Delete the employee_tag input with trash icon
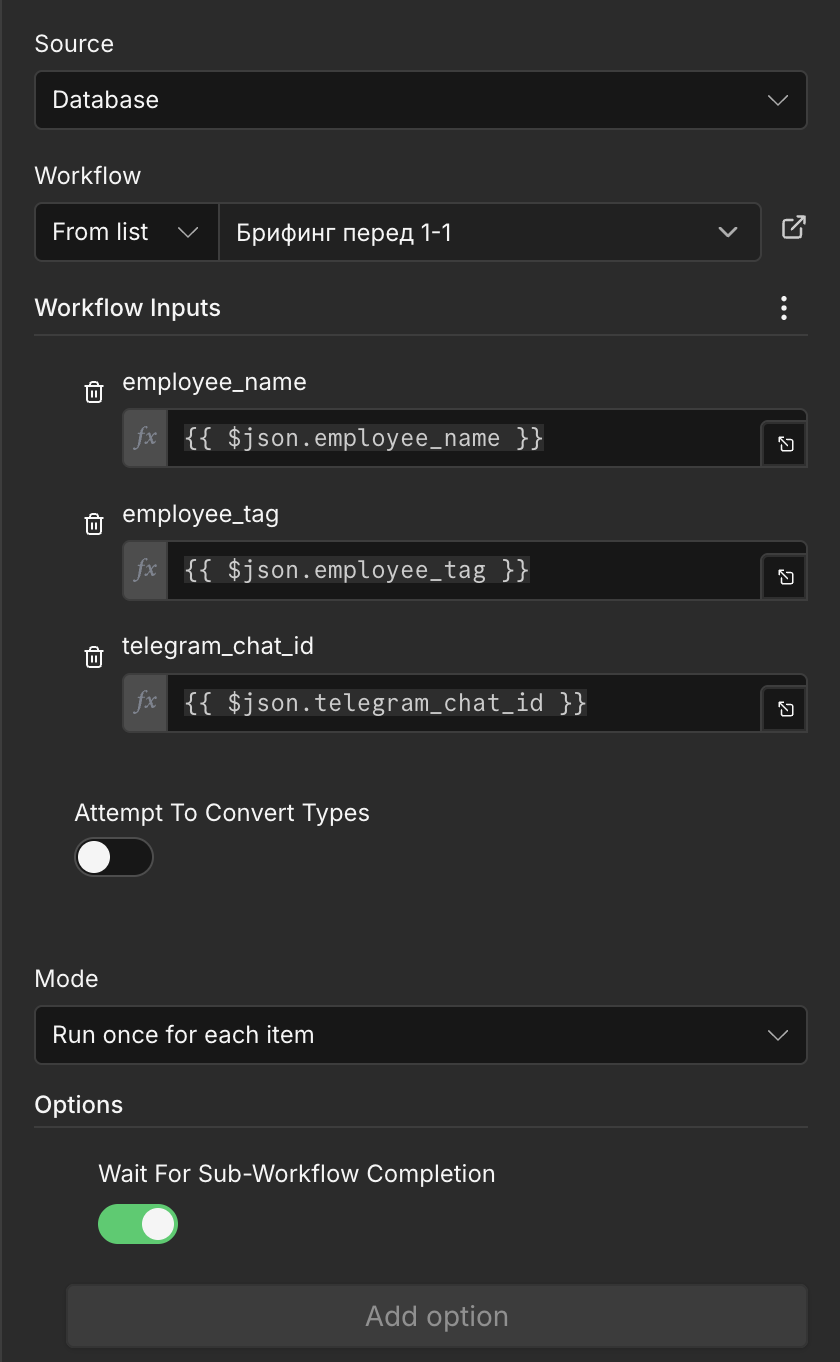Image resolution: width=840 pixels, height=1362 pixels. (94, 524)
